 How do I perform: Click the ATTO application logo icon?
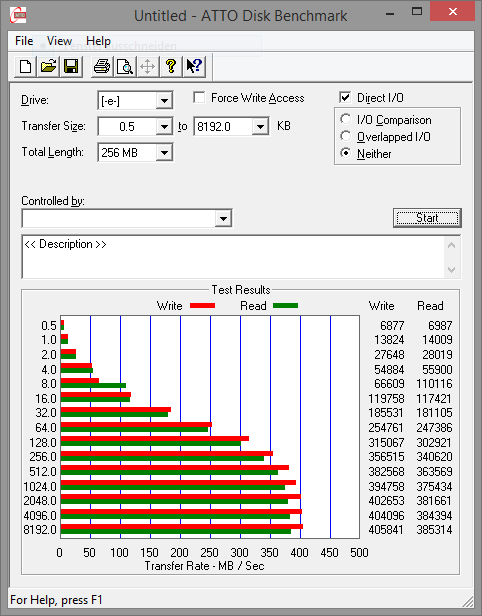[18, 15]
